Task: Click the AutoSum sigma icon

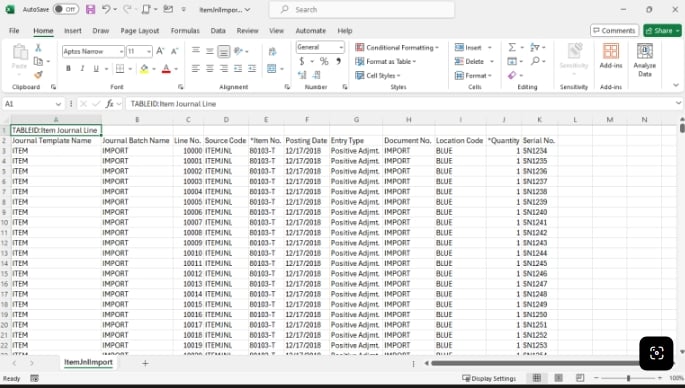Action: click(512, 47)
